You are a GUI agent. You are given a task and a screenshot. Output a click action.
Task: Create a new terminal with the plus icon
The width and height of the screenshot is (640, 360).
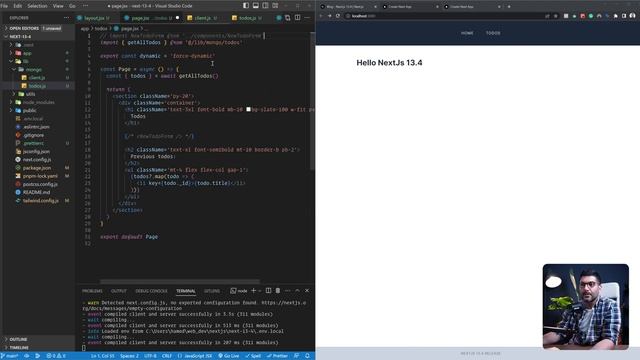253,291
